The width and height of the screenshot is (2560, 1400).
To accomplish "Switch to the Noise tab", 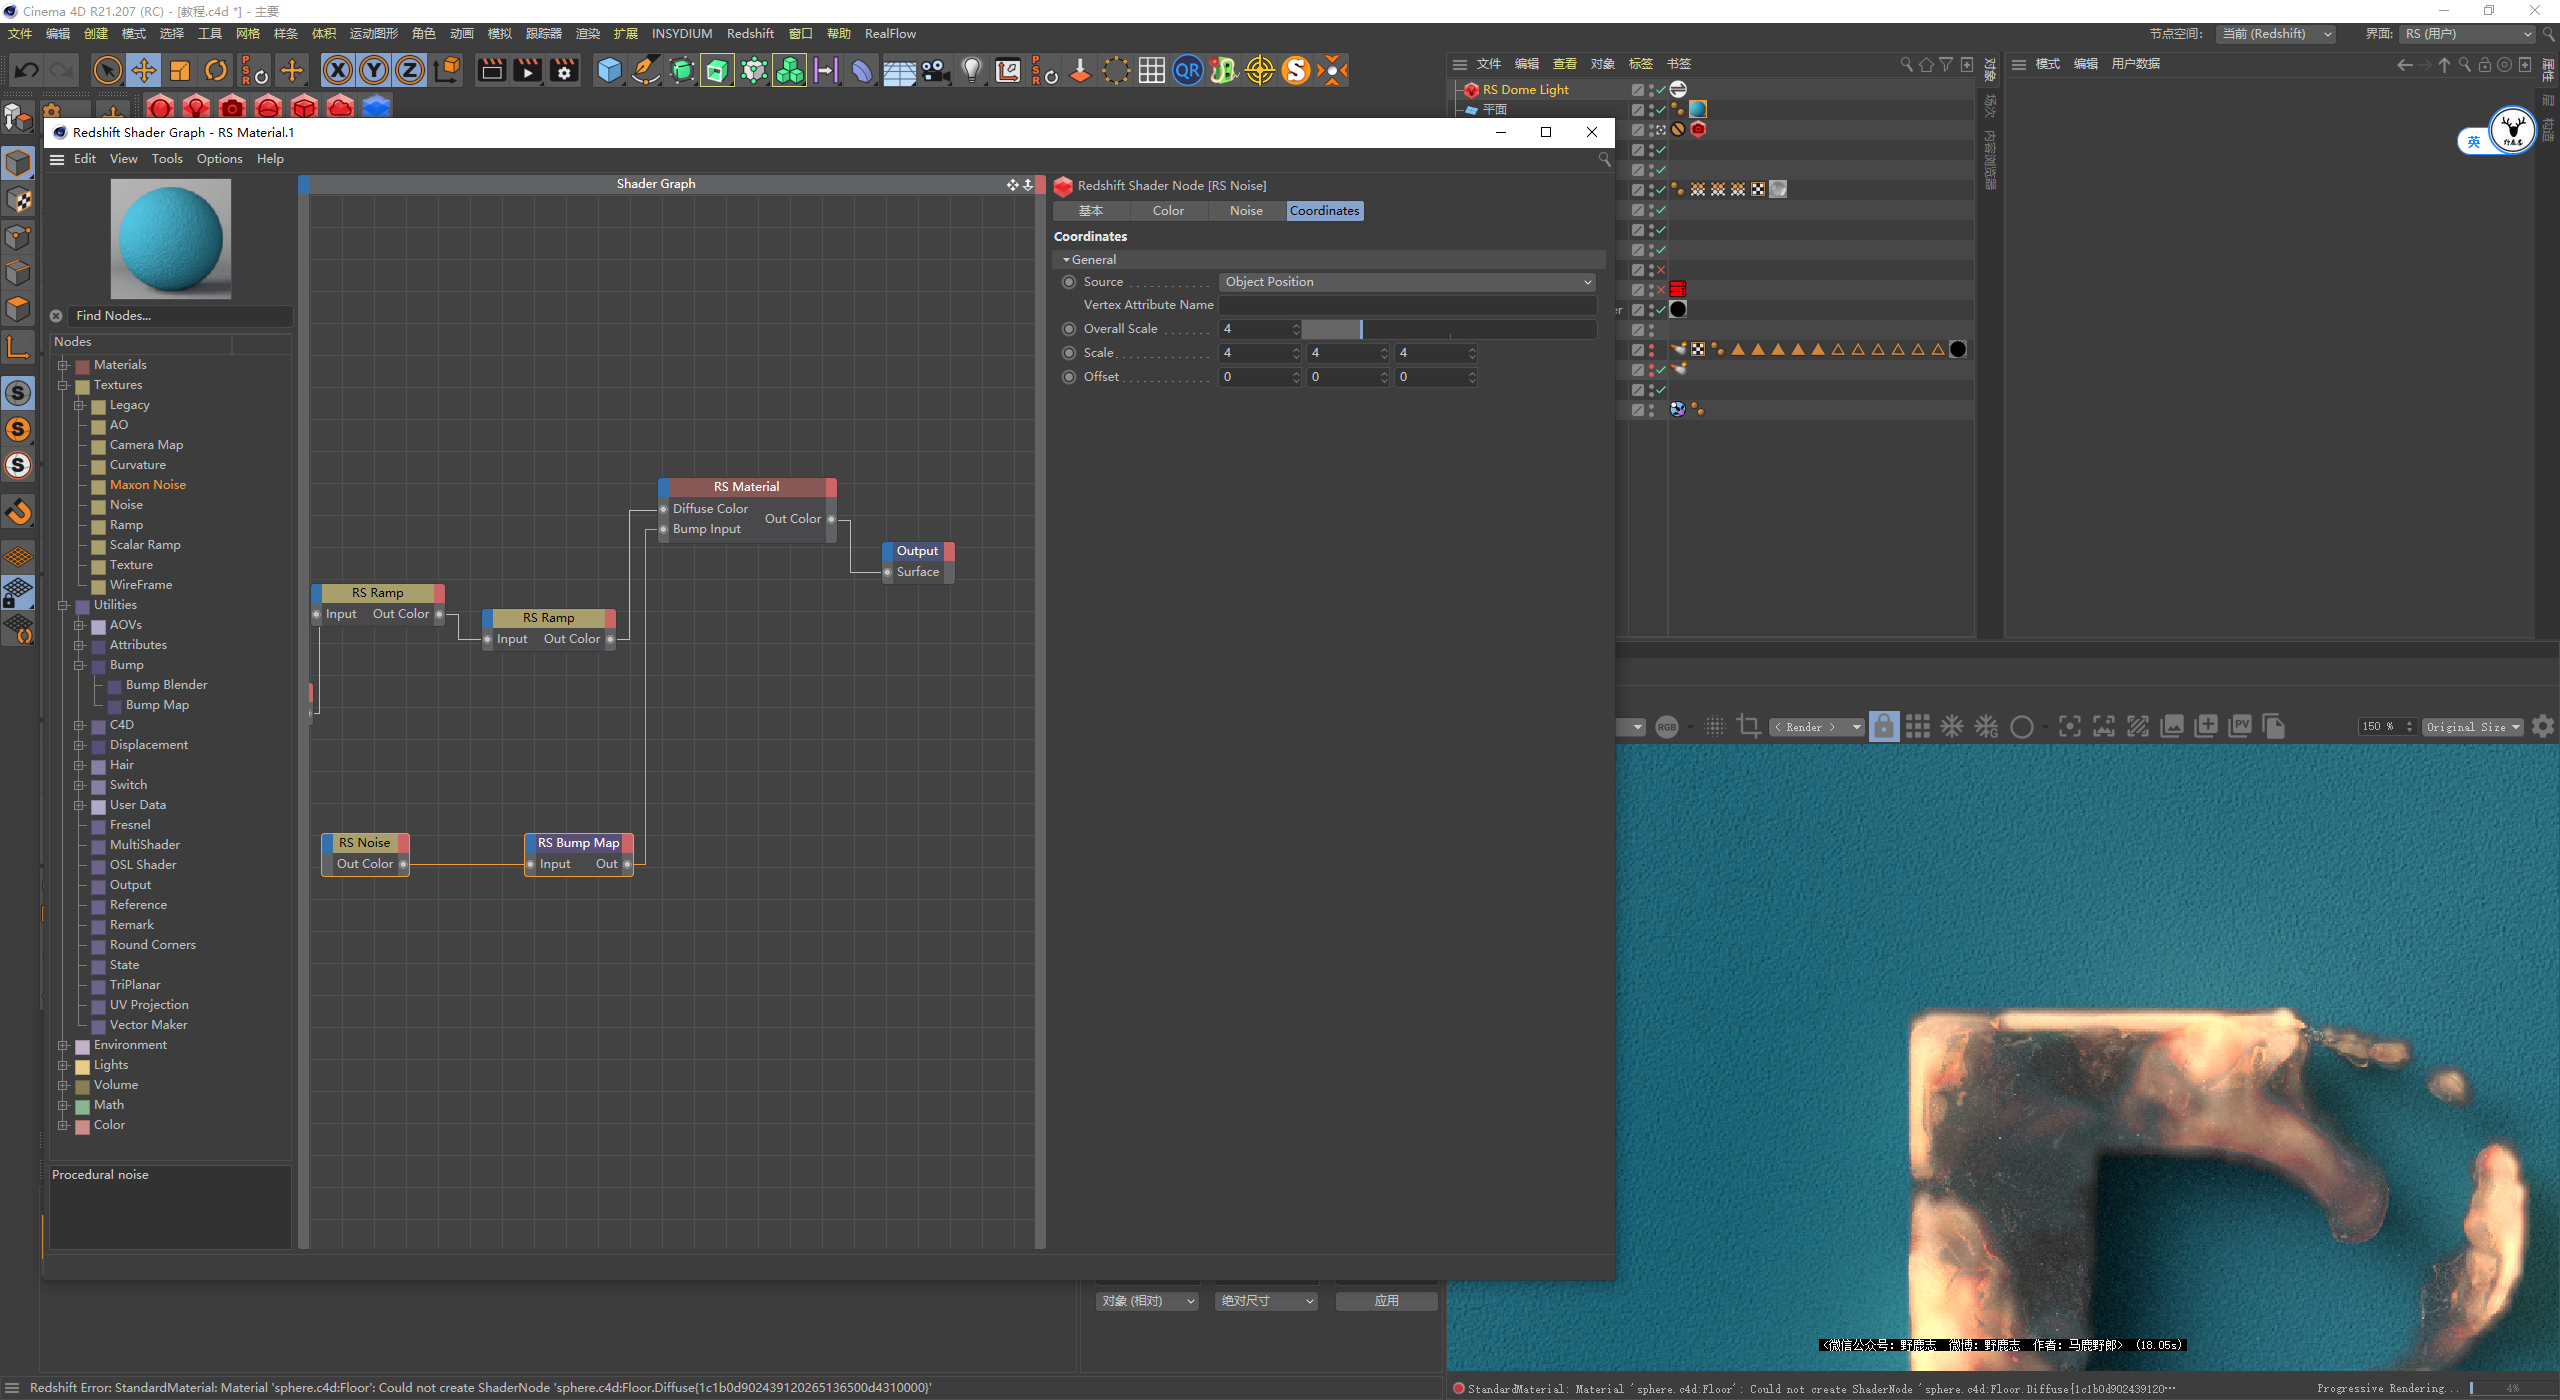I will click(x=1245, y=211).
